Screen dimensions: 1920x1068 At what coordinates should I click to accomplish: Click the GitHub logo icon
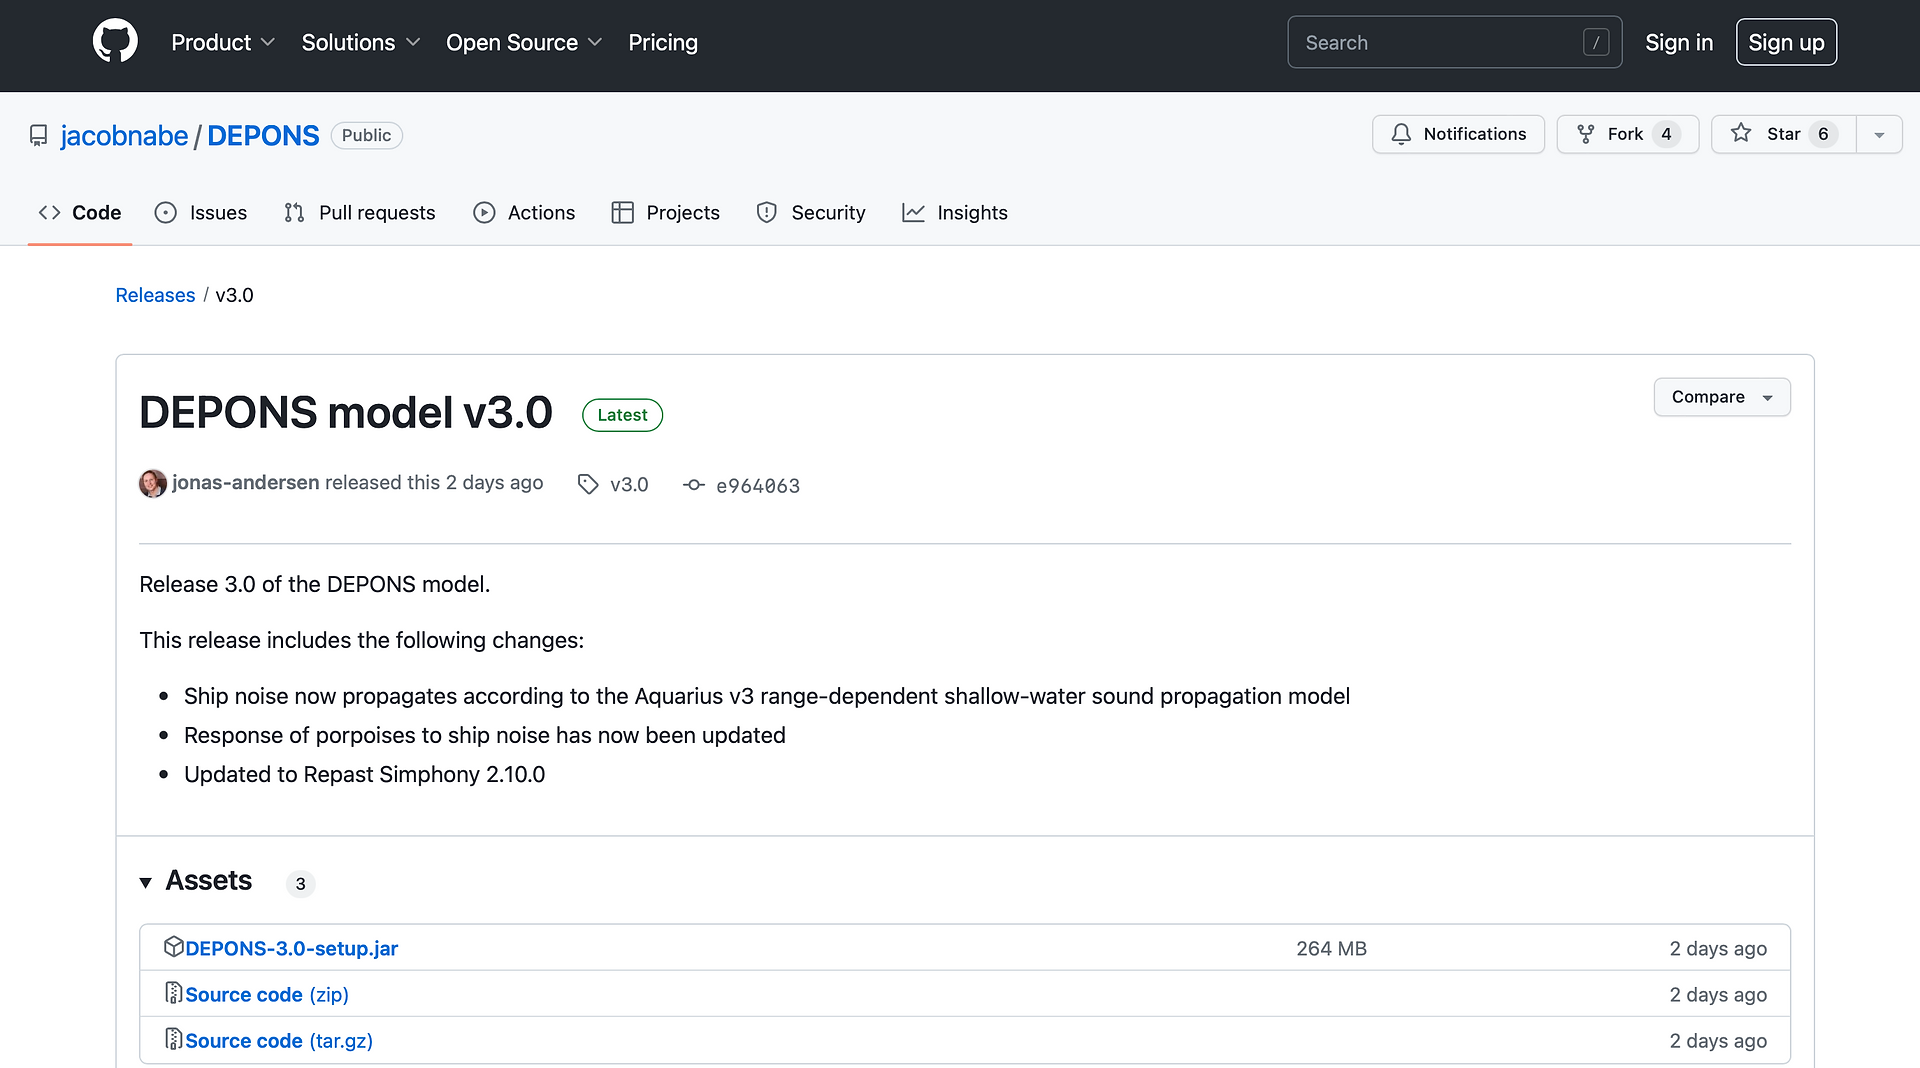click(115, 42)
